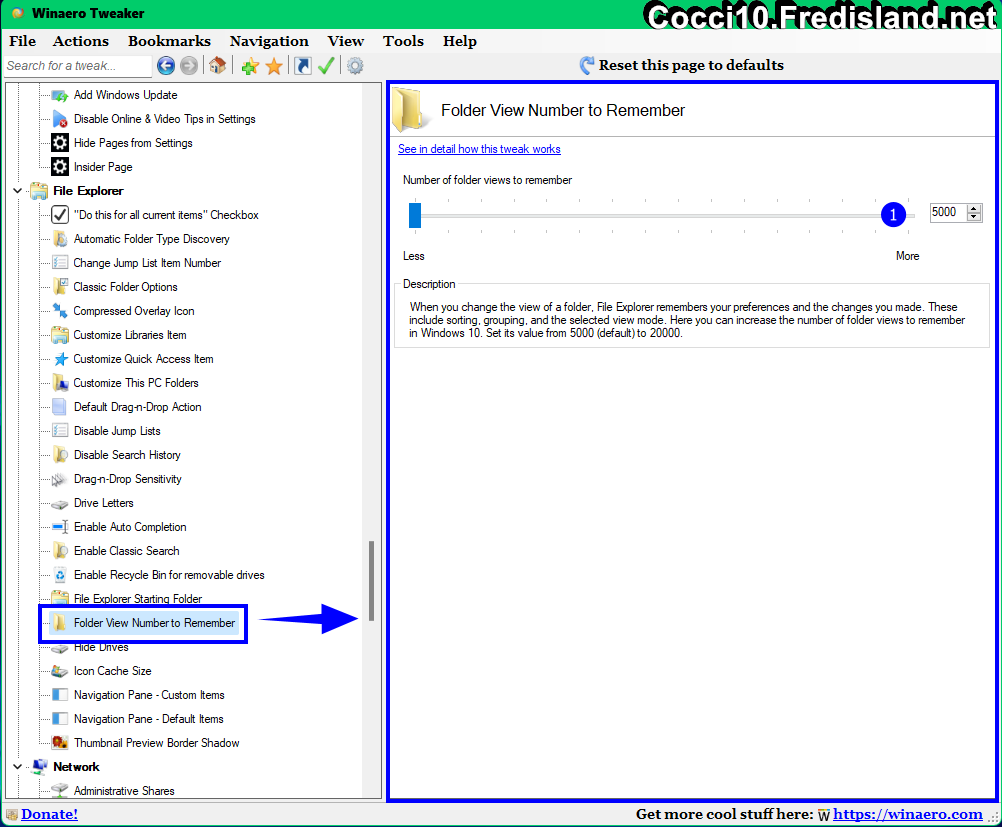The height and width of the screenshot is (827, 1002).
Task: Select Navigation Pane - Custom Items
Action: [150, 695]
